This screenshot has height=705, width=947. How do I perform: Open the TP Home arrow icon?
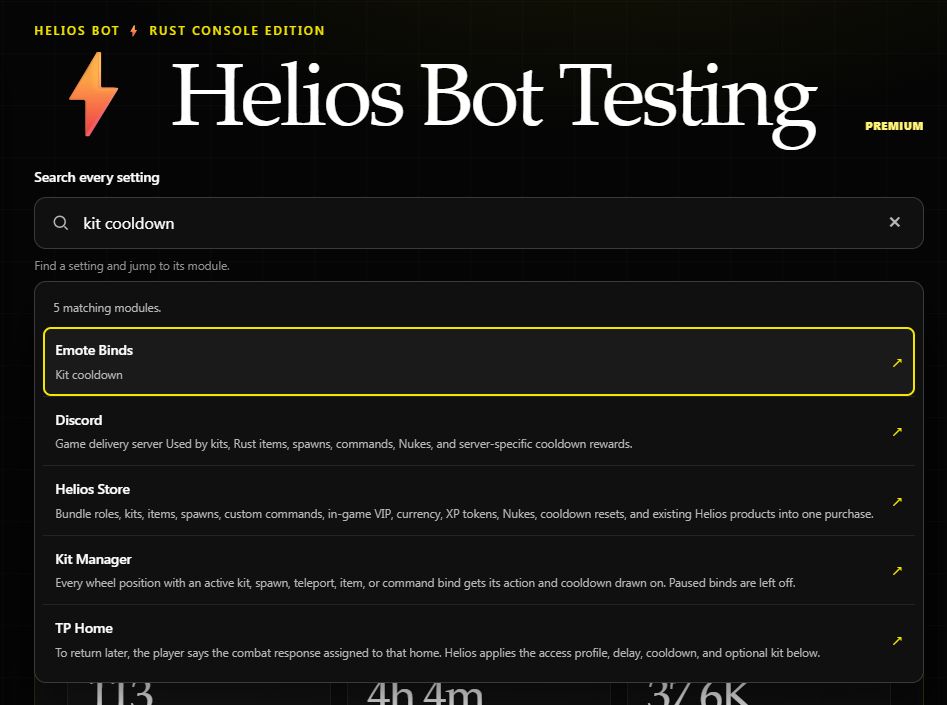(x=897, y=640)
